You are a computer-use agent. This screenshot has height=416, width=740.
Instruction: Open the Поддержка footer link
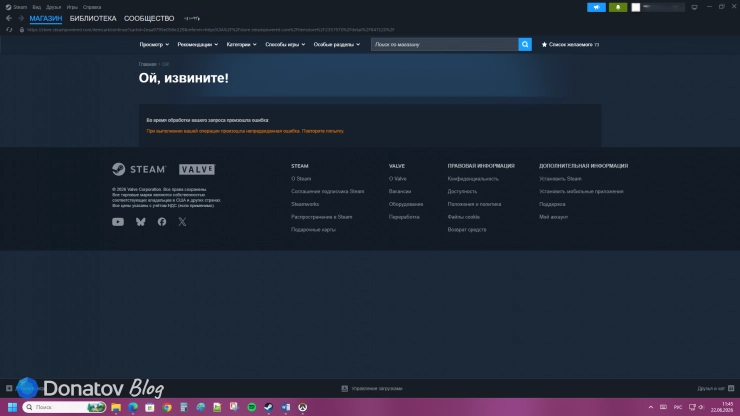pyautogui.click(x=552, y=204)
